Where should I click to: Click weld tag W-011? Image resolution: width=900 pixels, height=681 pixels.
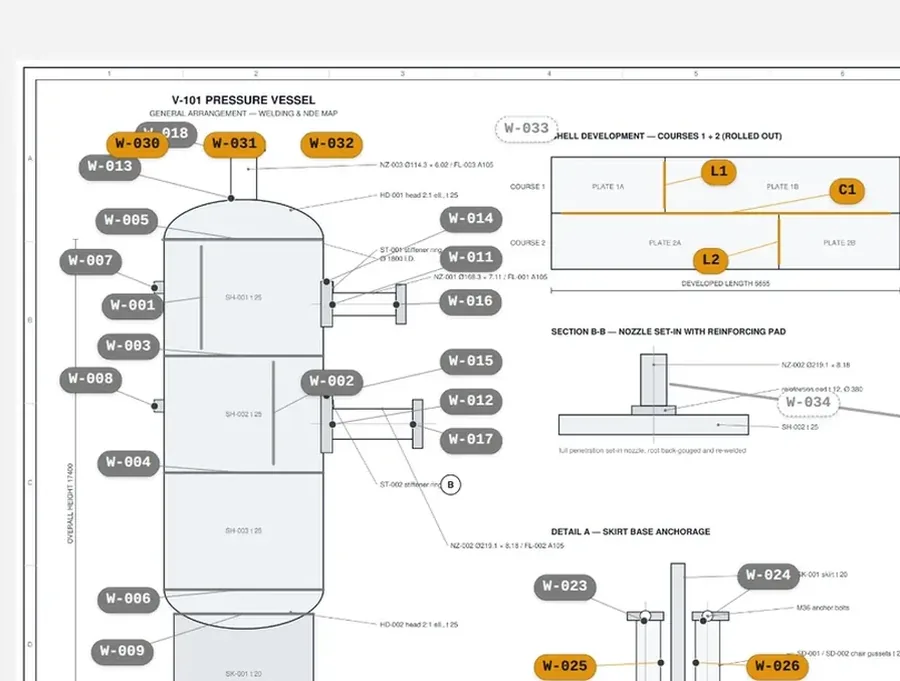coord(471,258)
